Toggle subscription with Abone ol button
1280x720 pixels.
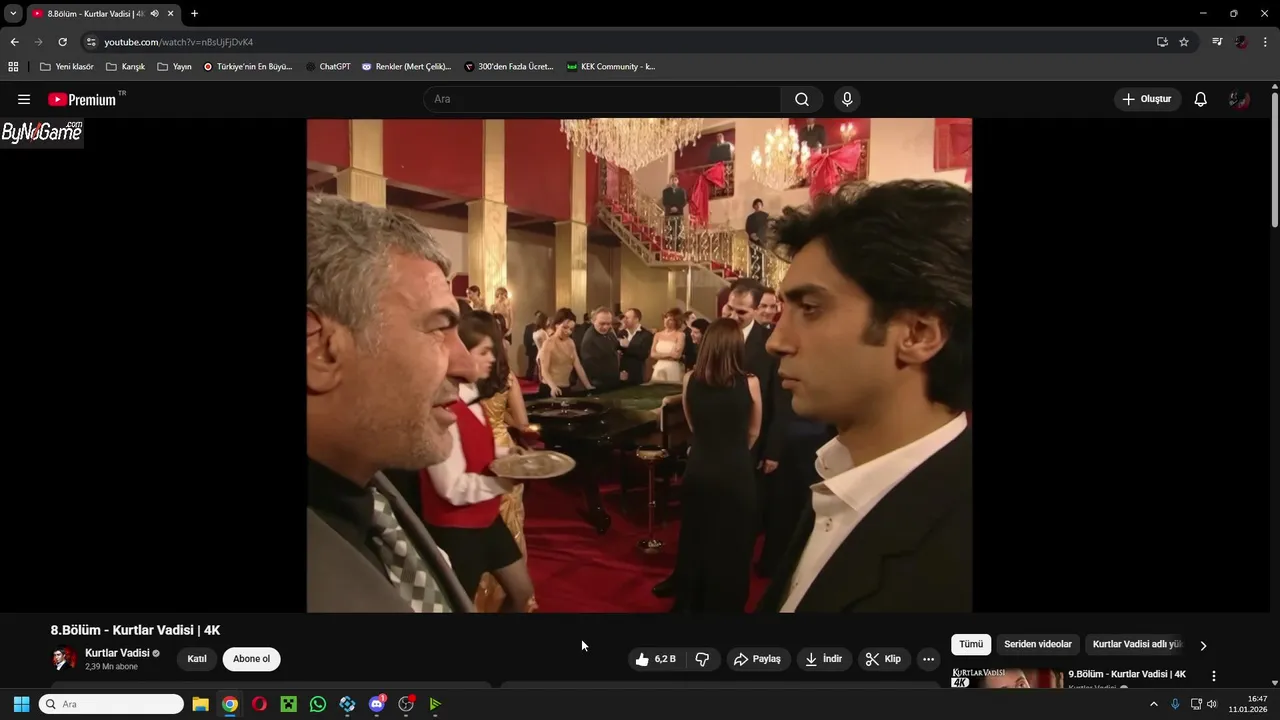click(251, 659)
